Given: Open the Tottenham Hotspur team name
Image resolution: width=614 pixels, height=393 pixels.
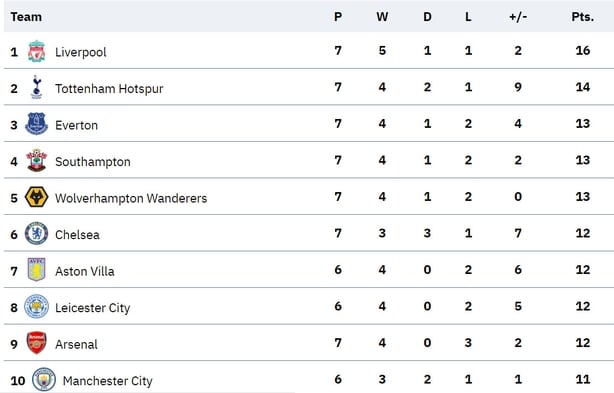Looking at the screenshot, I should 109,89.
